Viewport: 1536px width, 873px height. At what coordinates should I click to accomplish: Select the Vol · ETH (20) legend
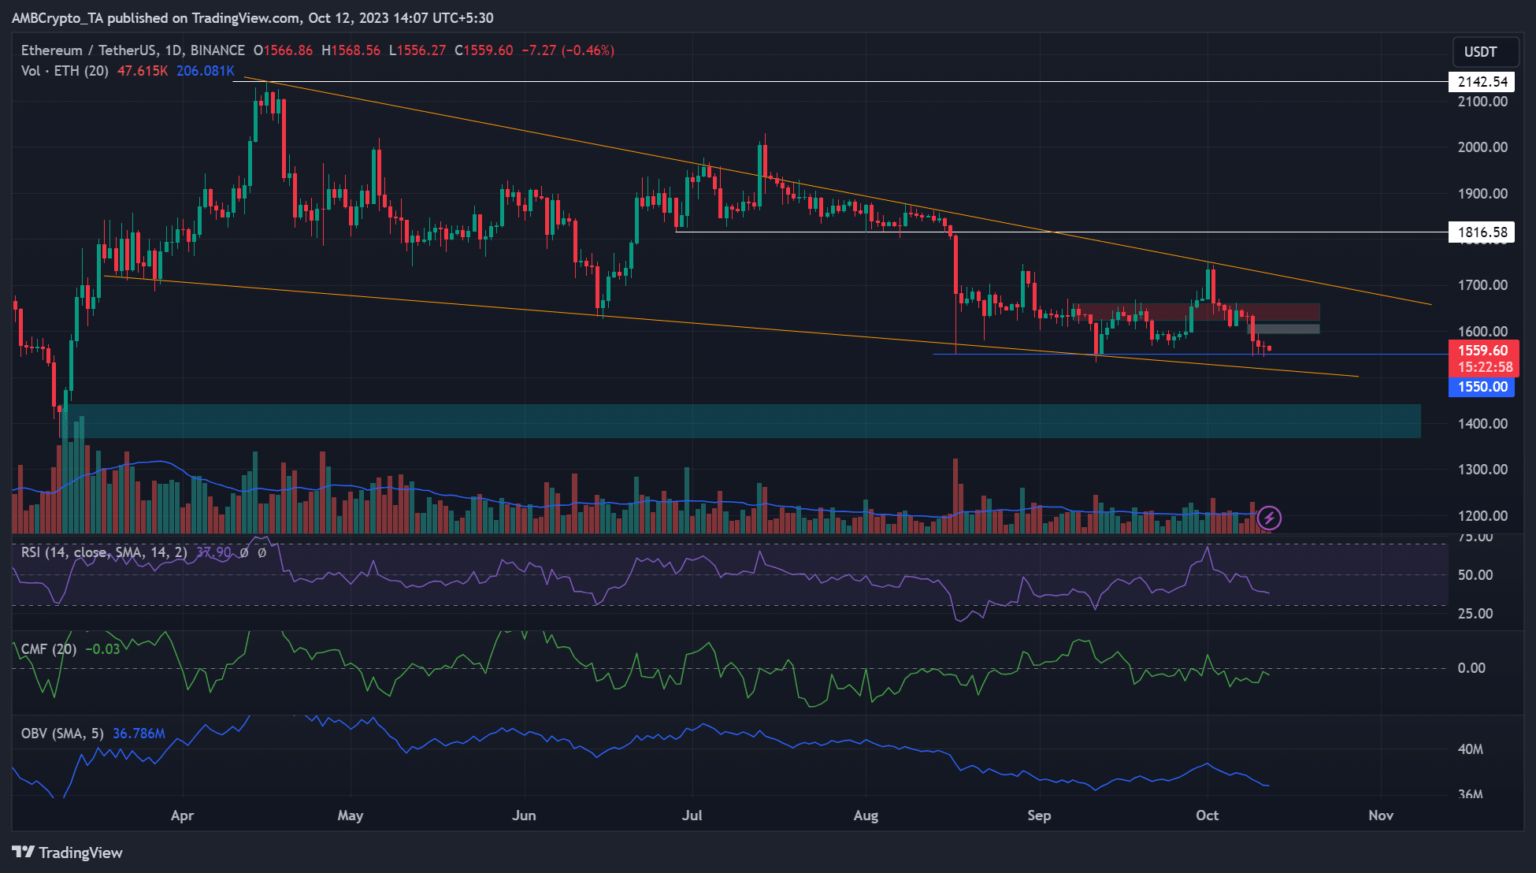64,71
